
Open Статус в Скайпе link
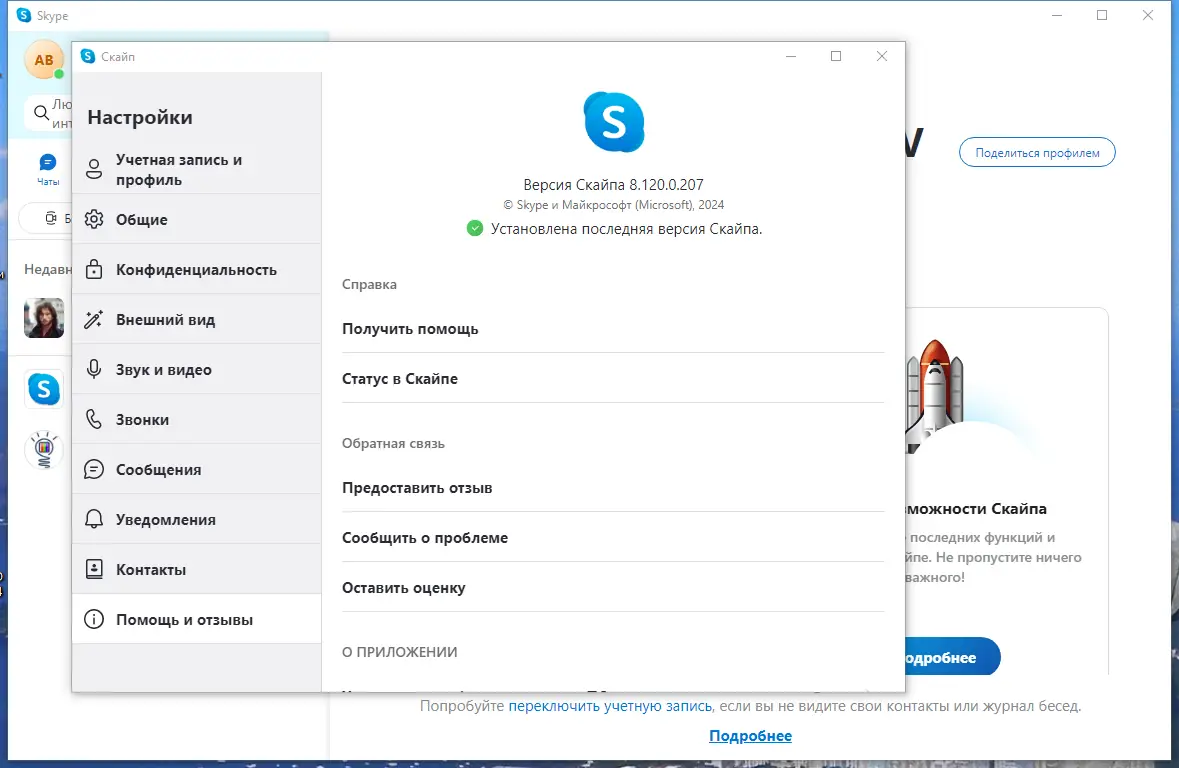click(x=613, y=378)
